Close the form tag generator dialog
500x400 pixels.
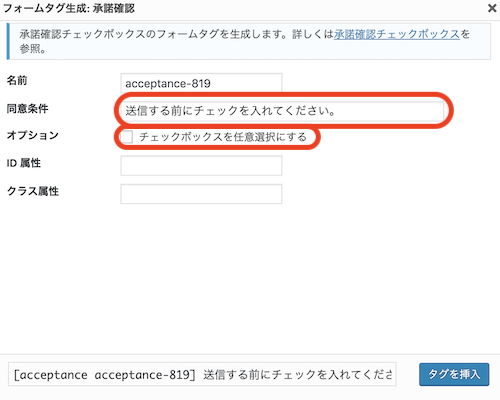pyautogui.click(x=492, y=8)
